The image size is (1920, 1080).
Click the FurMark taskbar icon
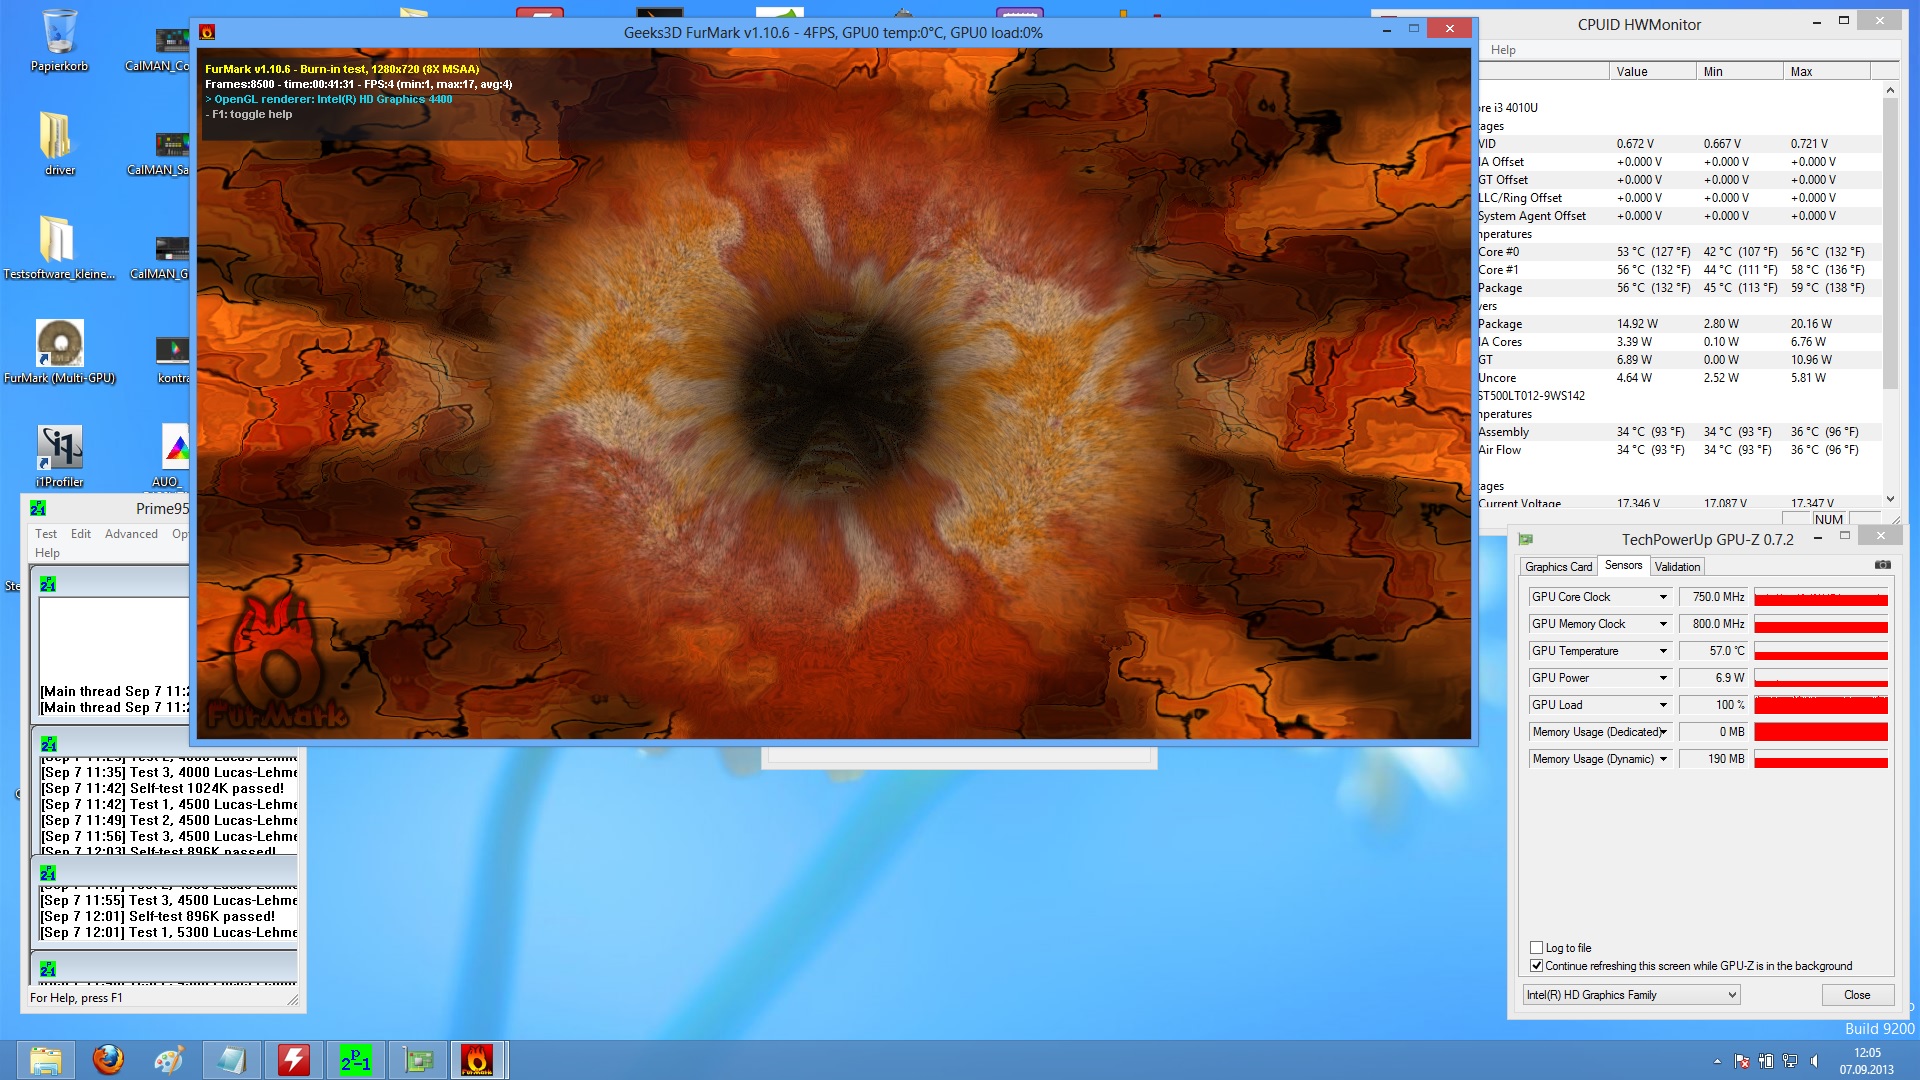[x=477, y=1060]
